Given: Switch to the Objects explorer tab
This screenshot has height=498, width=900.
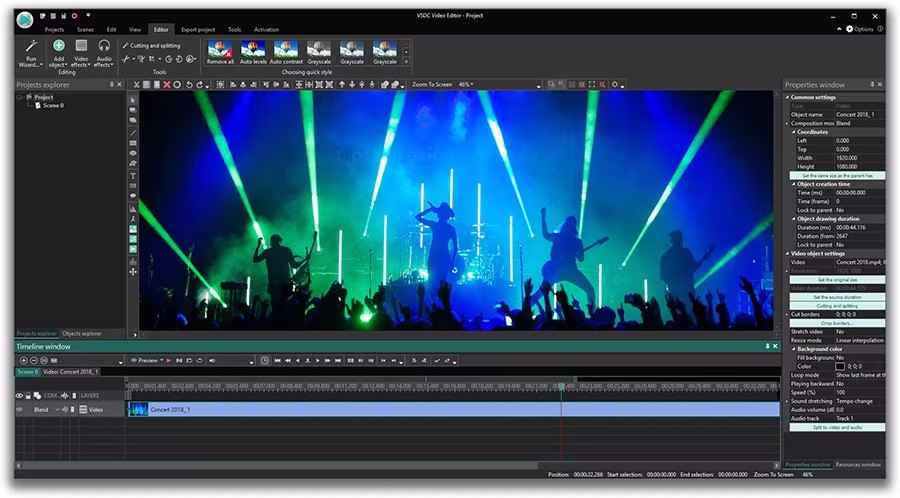Looking at the screenshot, I should coord(82,333).
